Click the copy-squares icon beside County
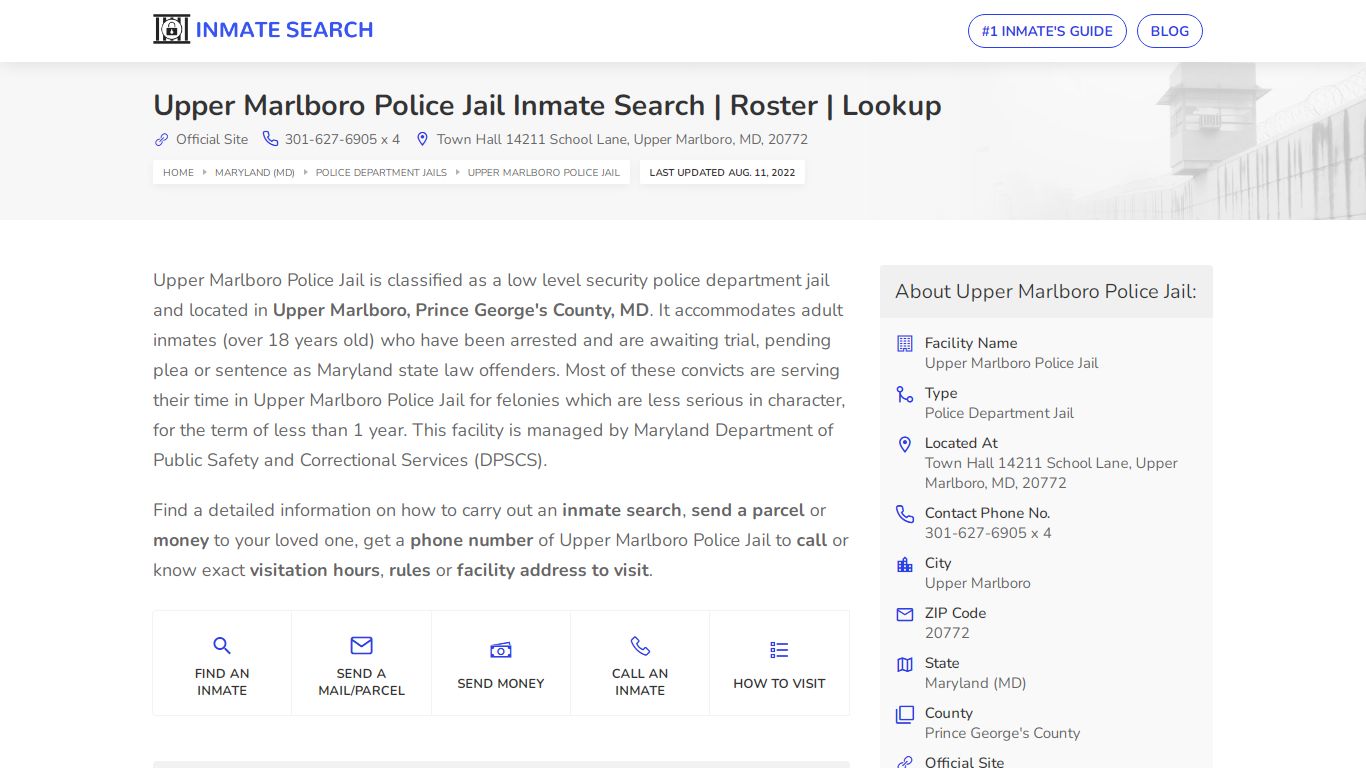This screenshot has width=1366, height=768. [x=905, y=714]
